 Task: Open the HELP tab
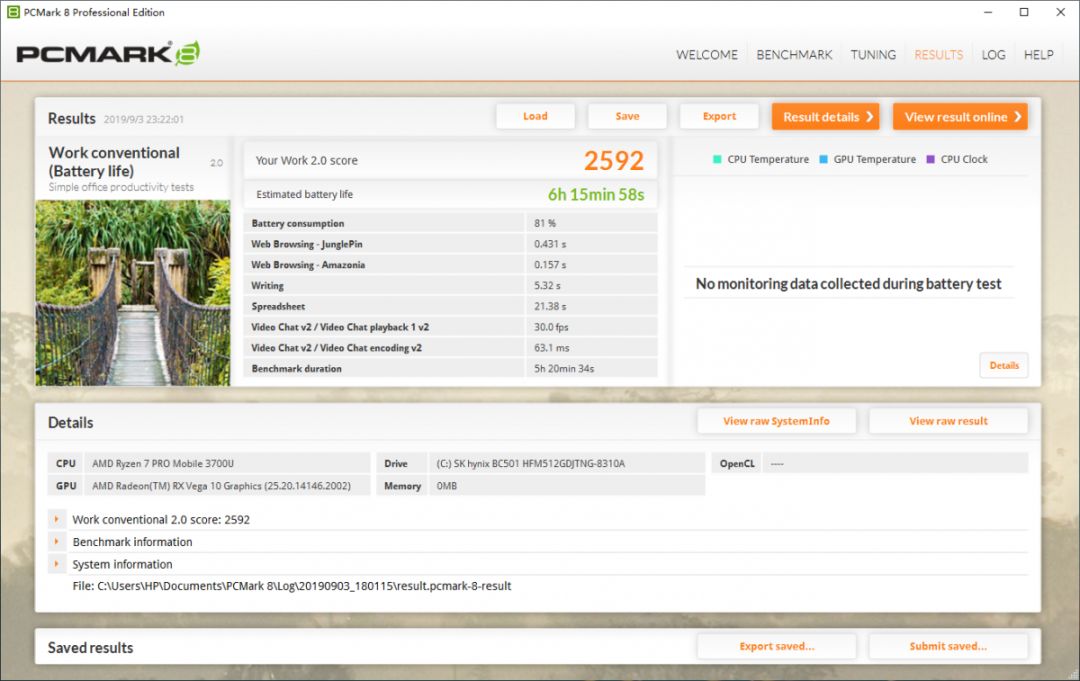1038,55
